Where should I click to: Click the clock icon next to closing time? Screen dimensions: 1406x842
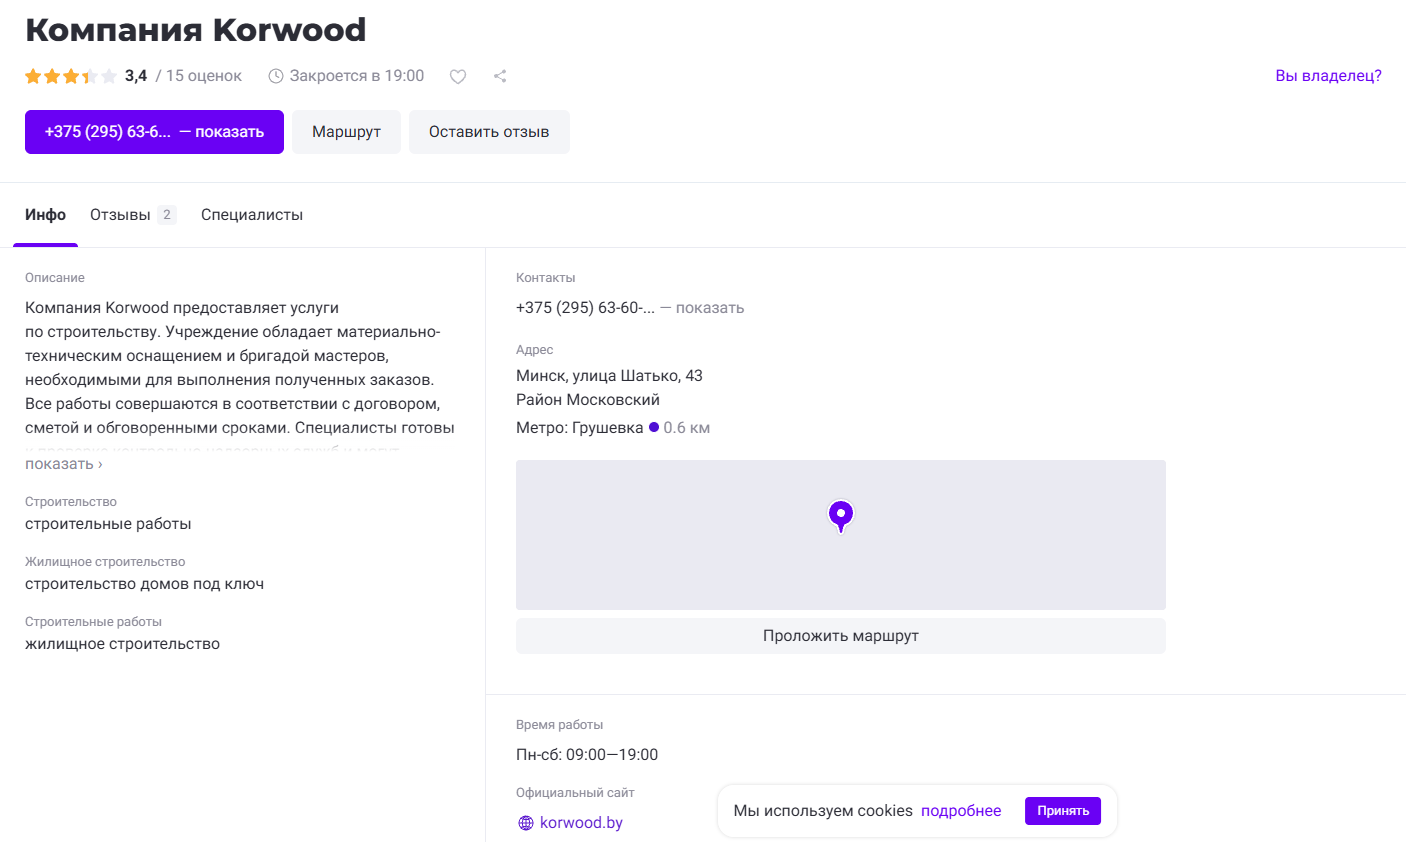[x=276, y=76]
